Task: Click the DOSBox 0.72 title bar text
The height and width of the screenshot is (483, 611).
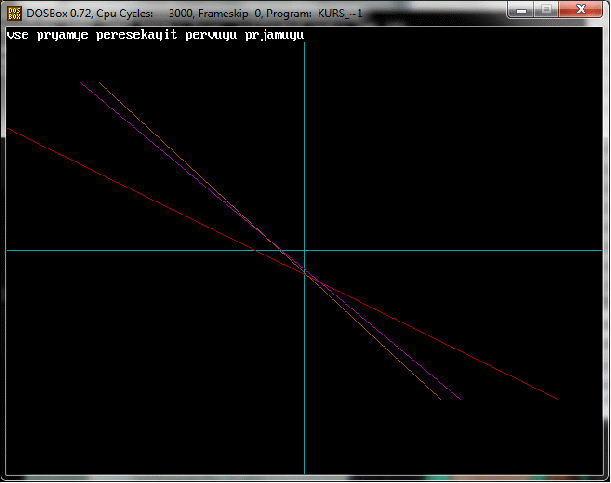Action: 194,13
